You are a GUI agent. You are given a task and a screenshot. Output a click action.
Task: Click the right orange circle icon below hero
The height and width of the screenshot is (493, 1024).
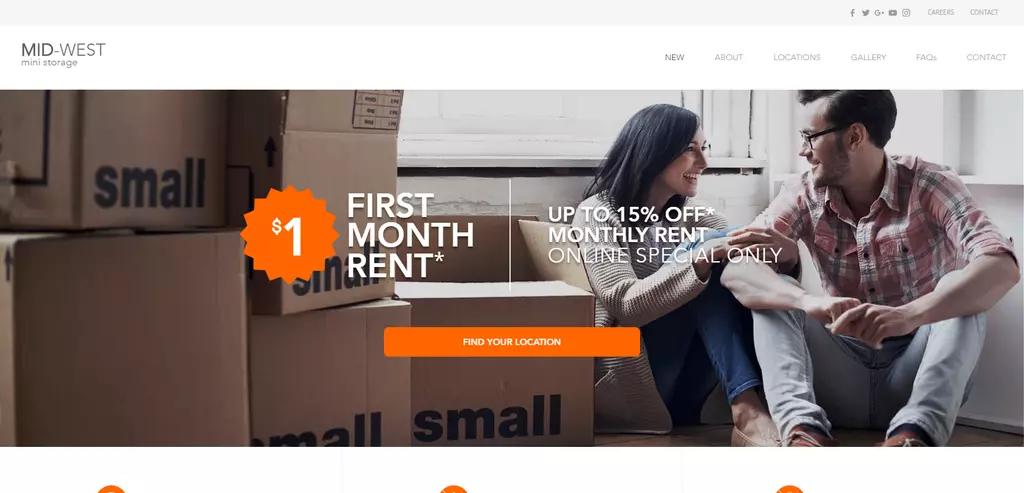(790, 489)
